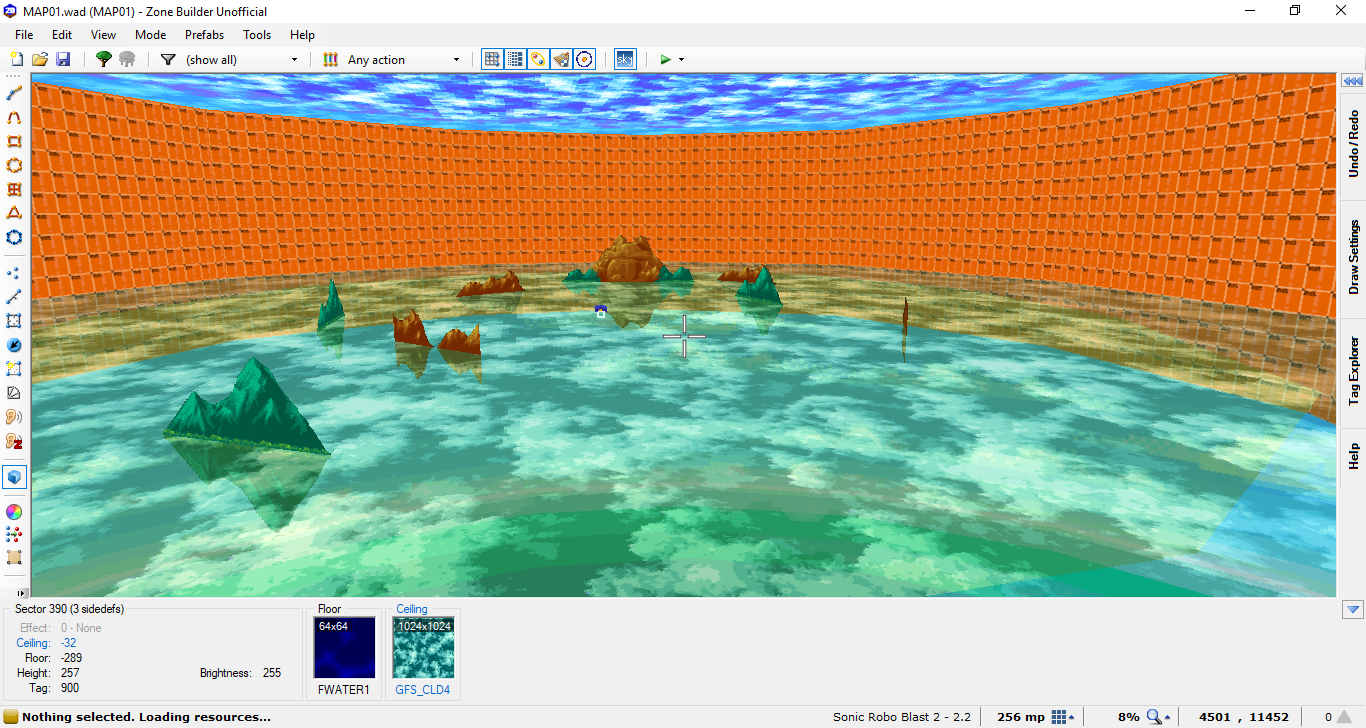1366x728 pixels.
Task: Select the draw lines tool
Action: pyautogui.click(x=14, y=94)
